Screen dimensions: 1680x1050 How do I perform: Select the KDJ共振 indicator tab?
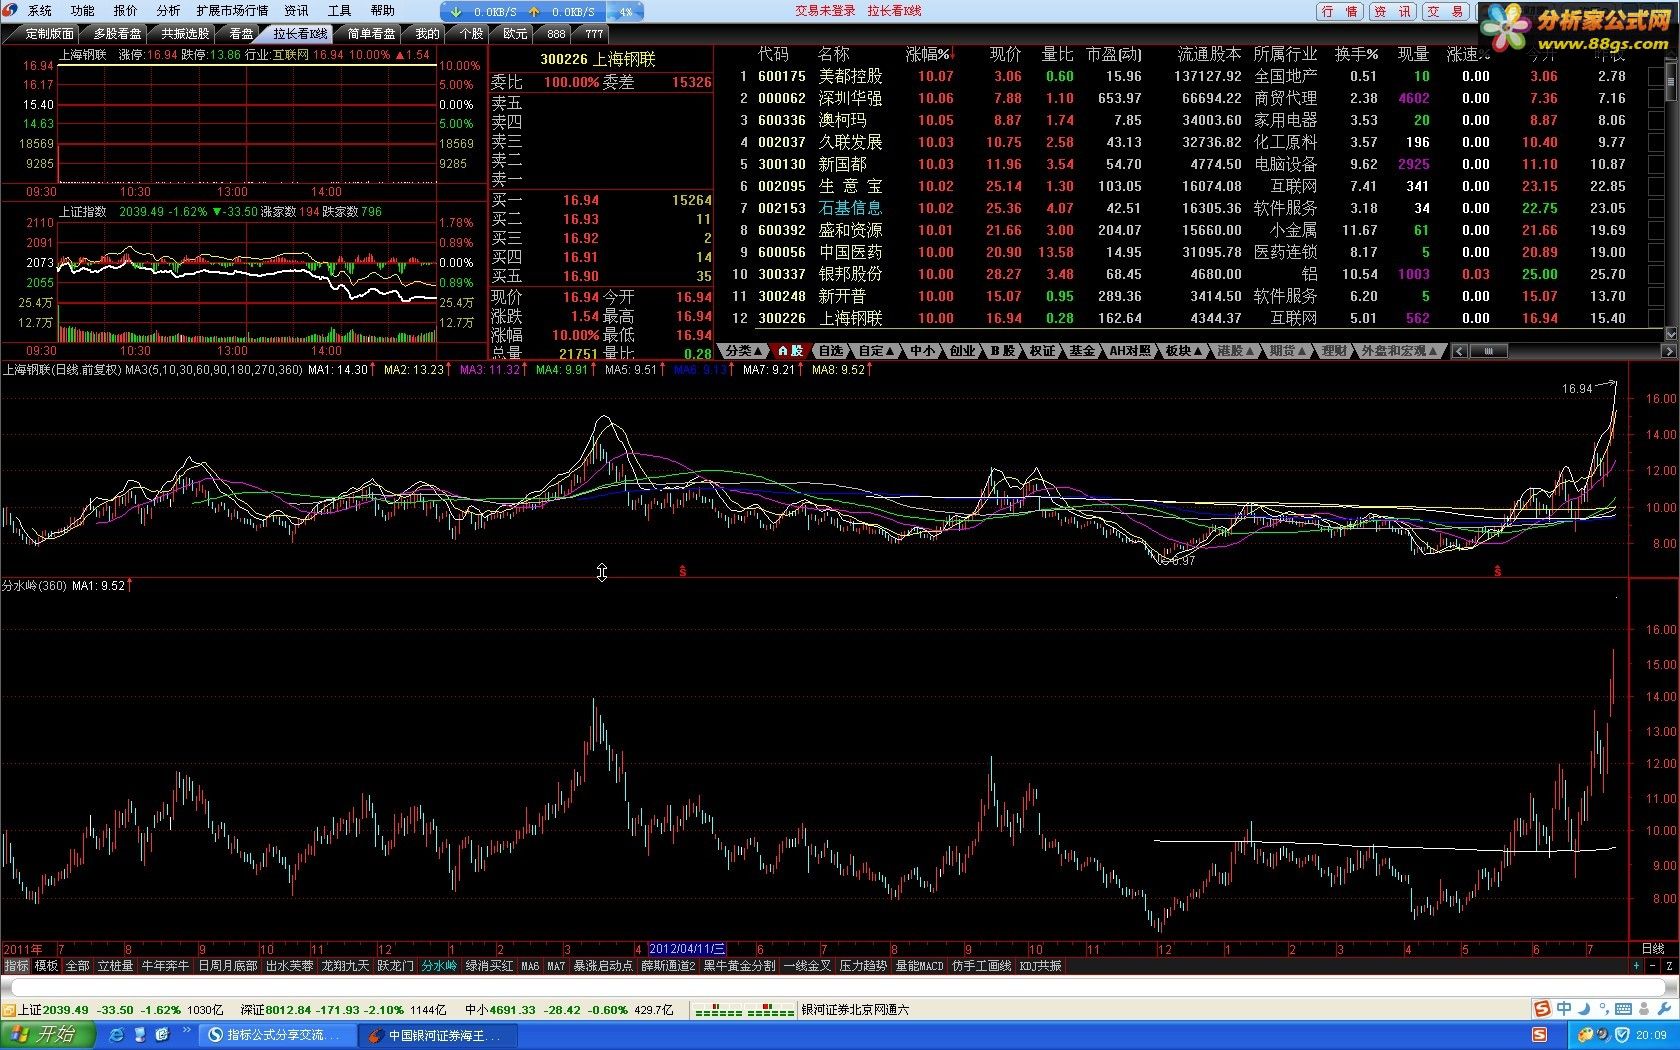point(1041,966)
